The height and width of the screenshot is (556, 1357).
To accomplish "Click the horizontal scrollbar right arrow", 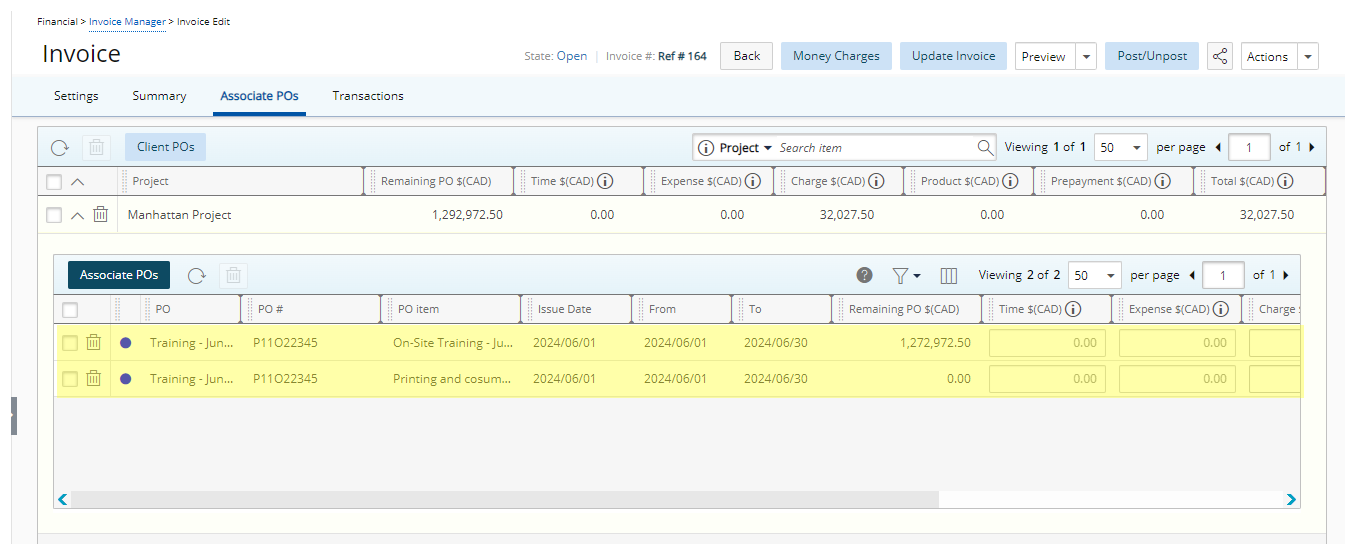I will (1291, 499).
